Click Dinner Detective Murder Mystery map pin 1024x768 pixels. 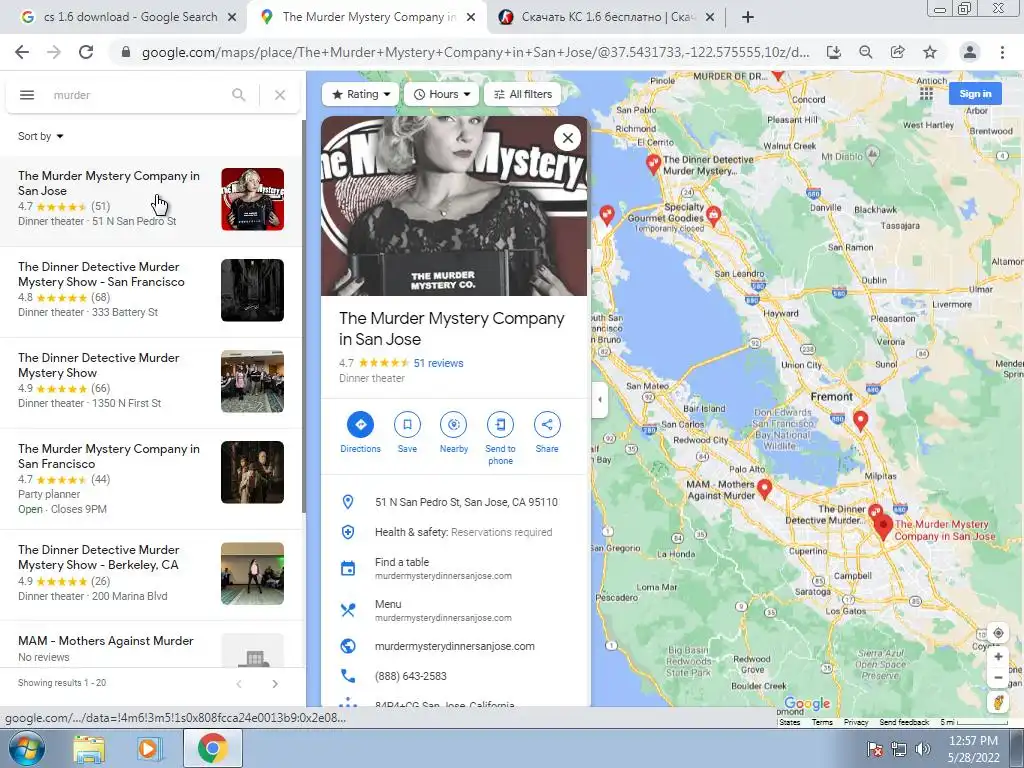coord(653,163)
